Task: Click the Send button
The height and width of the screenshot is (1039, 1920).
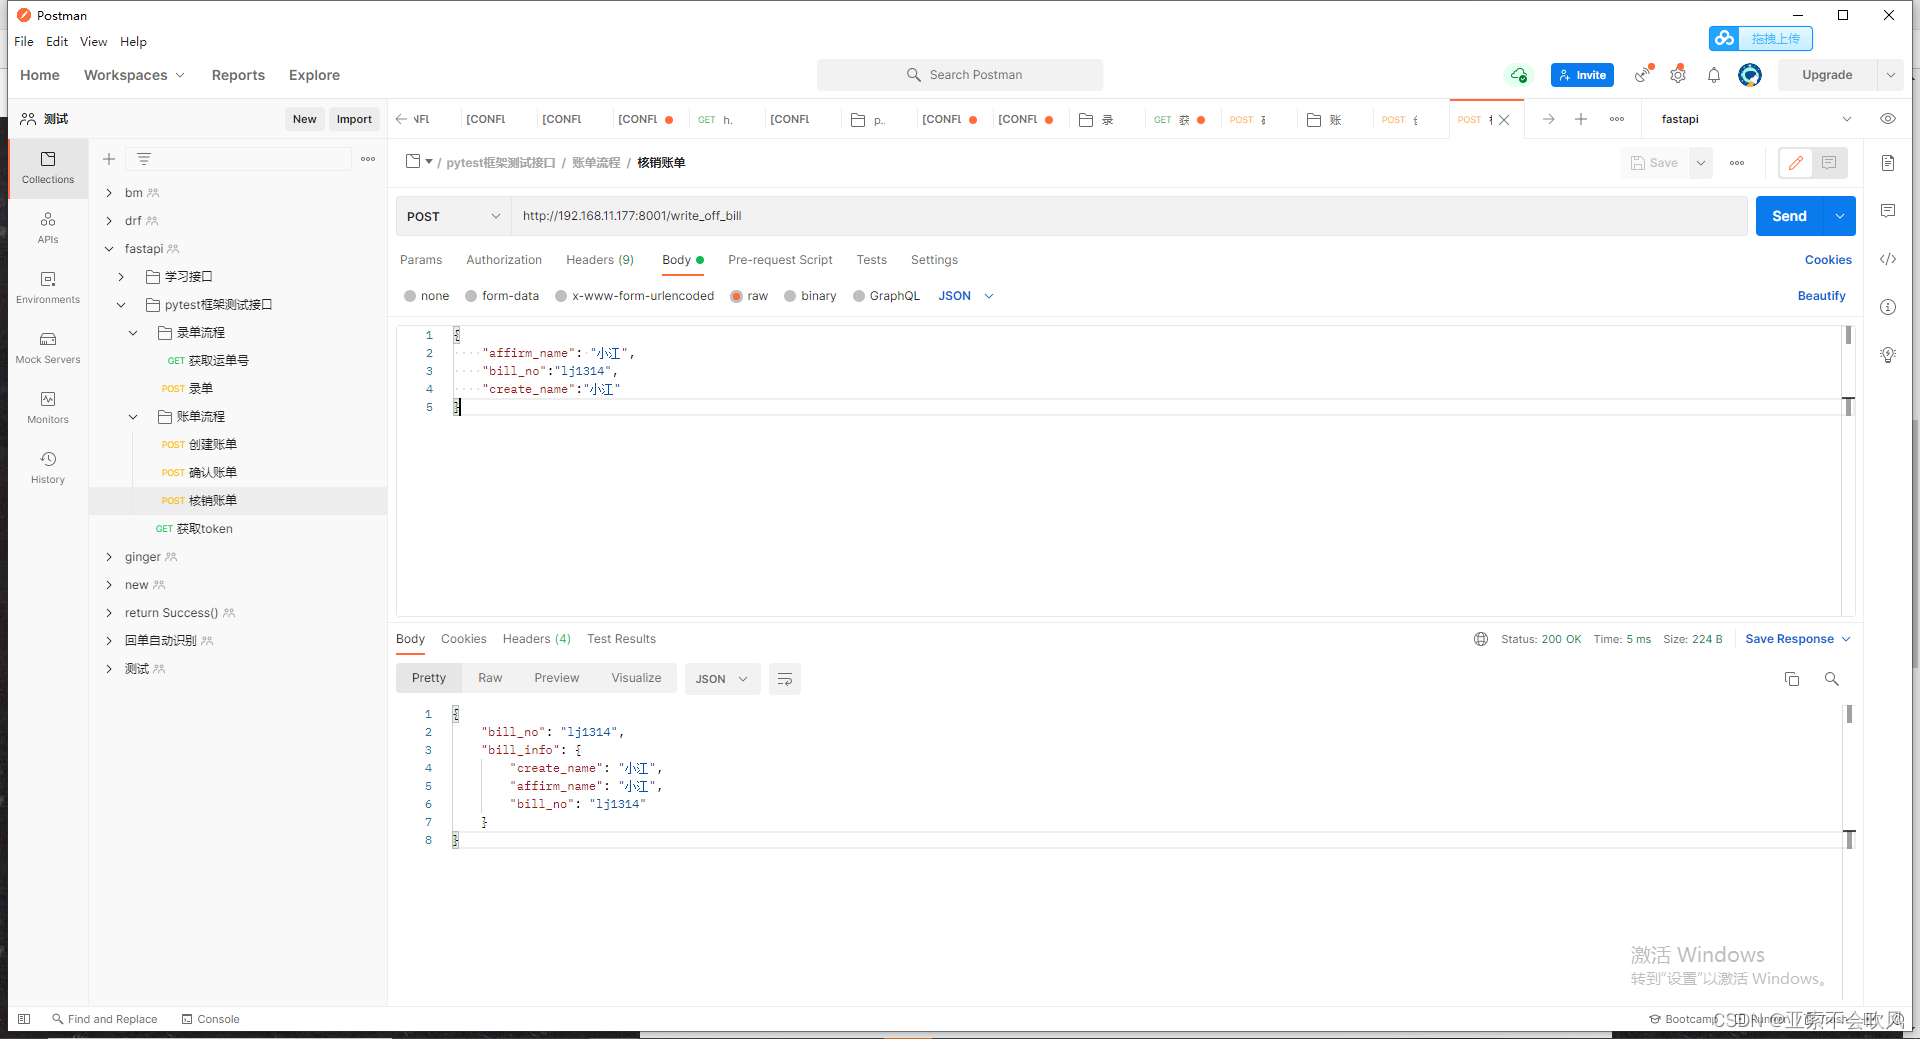Action: [x=1789, y=216]
